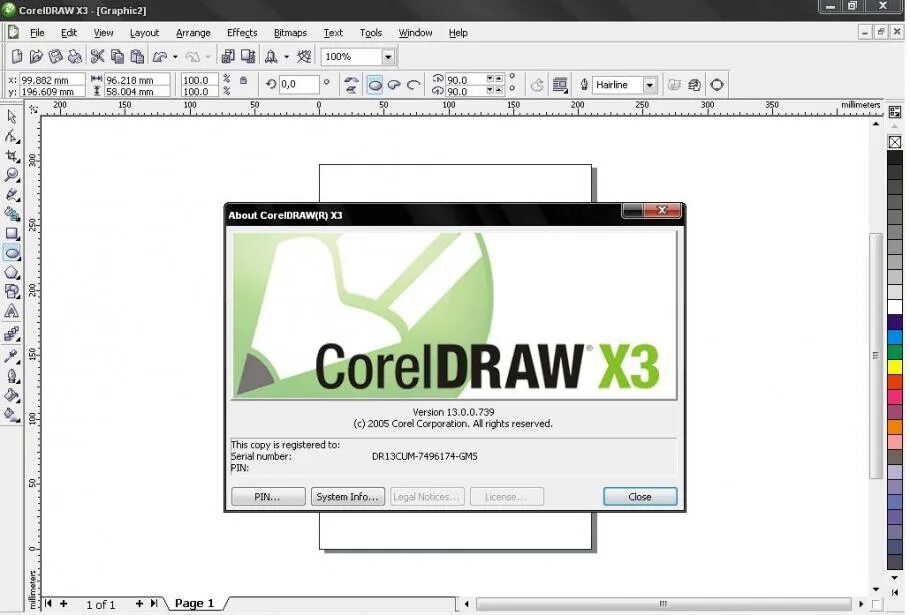
Task: Select the Zoom tool
Action: [12, 175]
